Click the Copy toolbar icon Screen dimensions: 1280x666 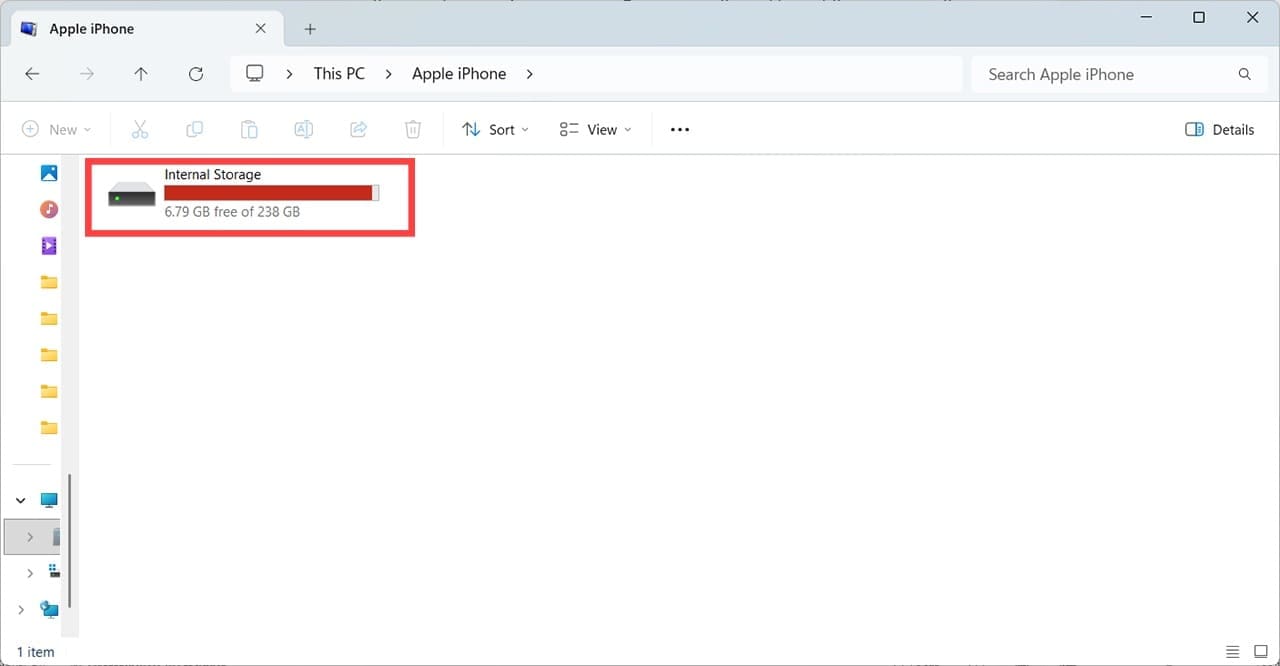click(194, 129)
